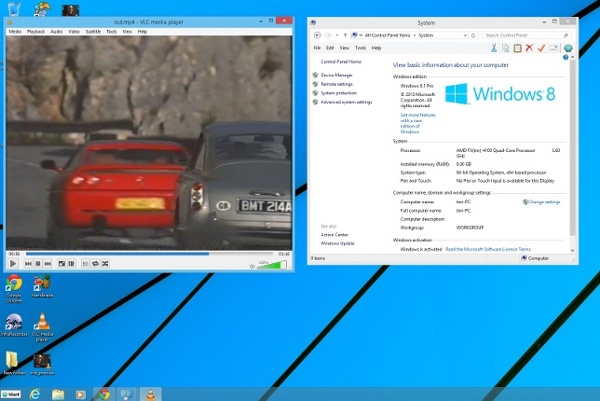Screen dimensions: 600x401
Task: Click the video picture in VLC
Action: (x=149, y=143)
